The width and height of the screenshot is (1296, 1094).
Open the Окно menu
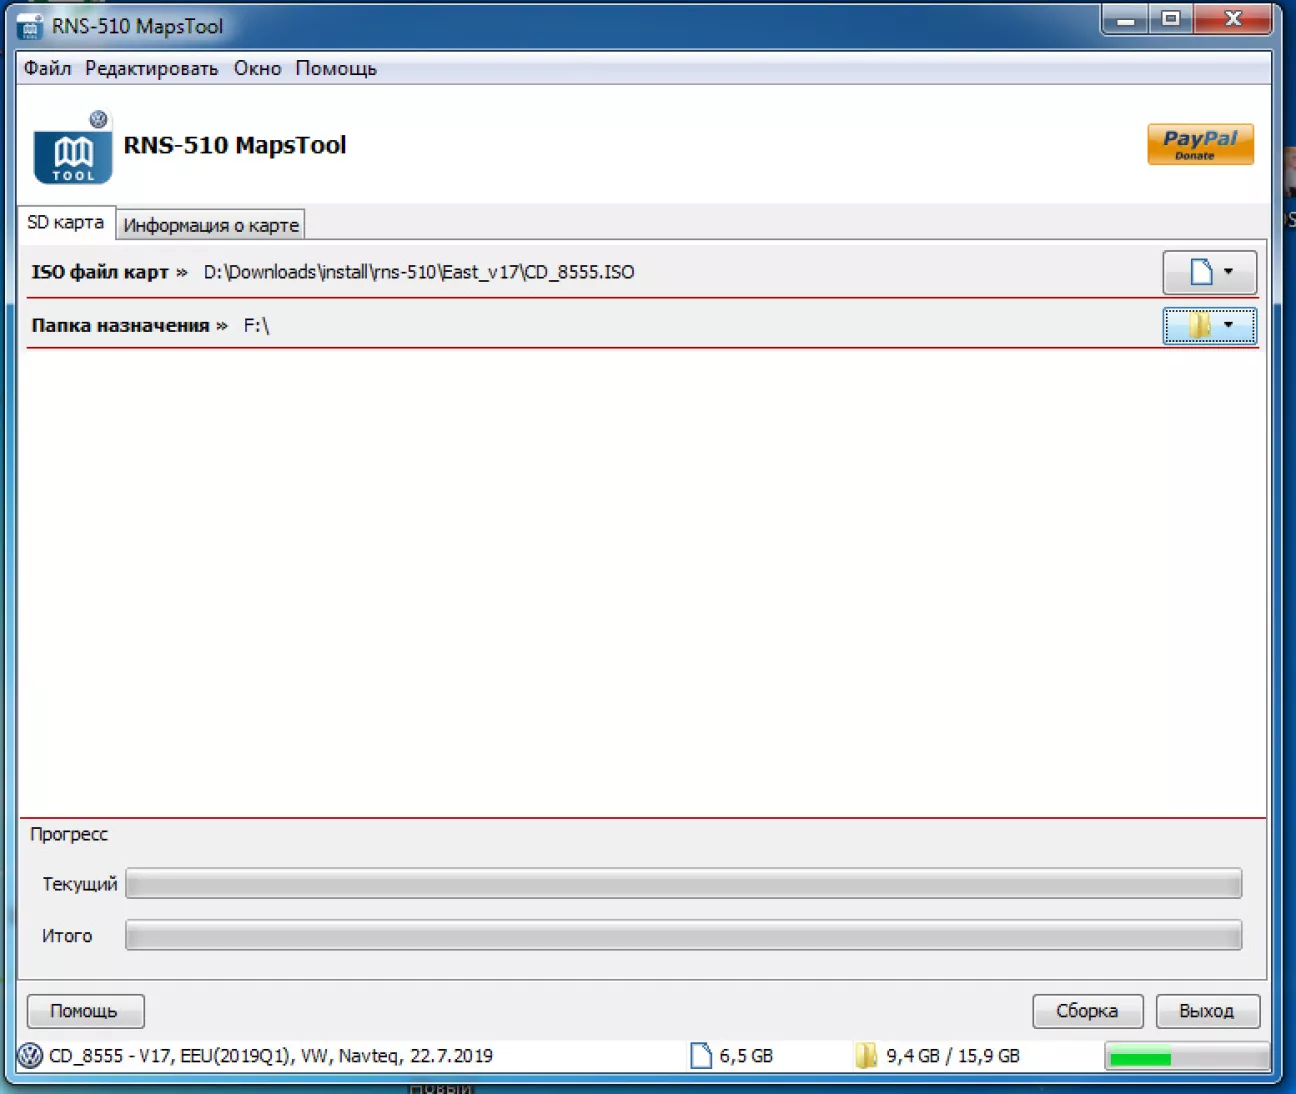coord(257,68)
